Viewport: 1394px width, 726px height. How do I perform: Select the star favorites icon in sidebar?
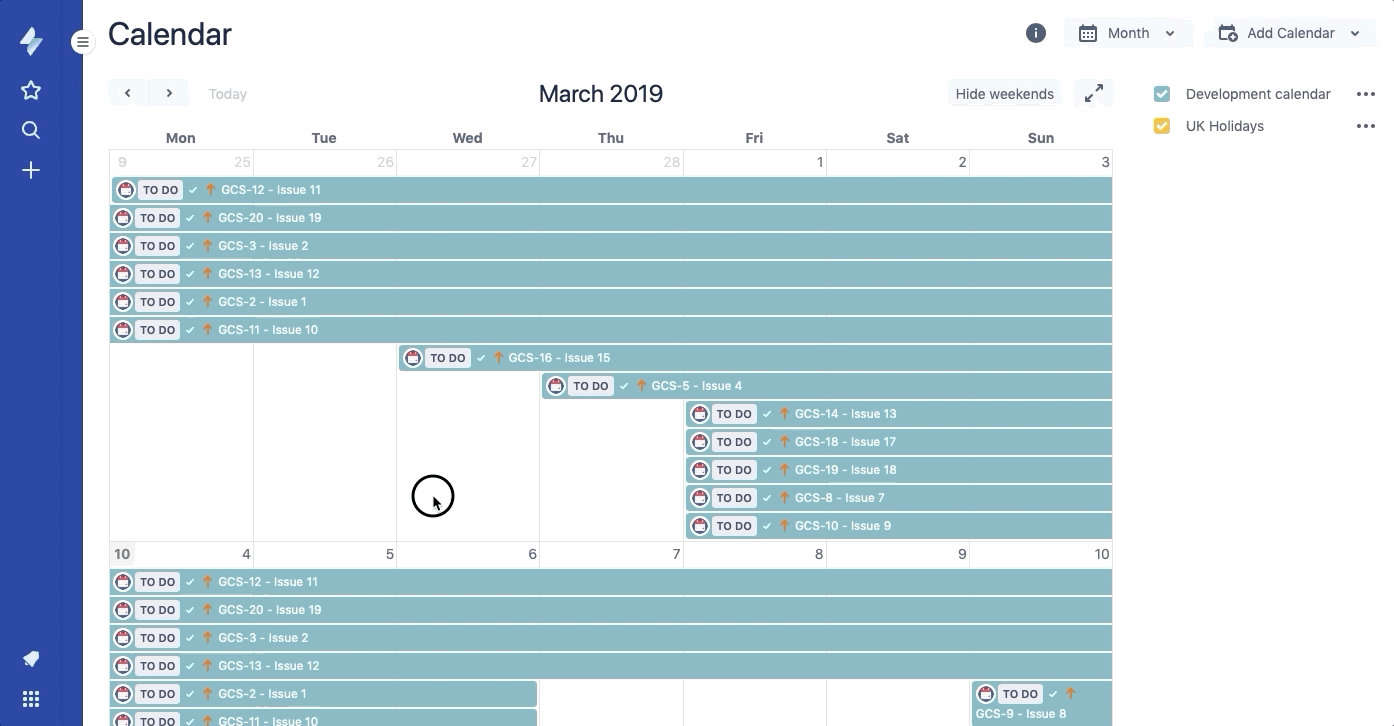pos(31,90)
